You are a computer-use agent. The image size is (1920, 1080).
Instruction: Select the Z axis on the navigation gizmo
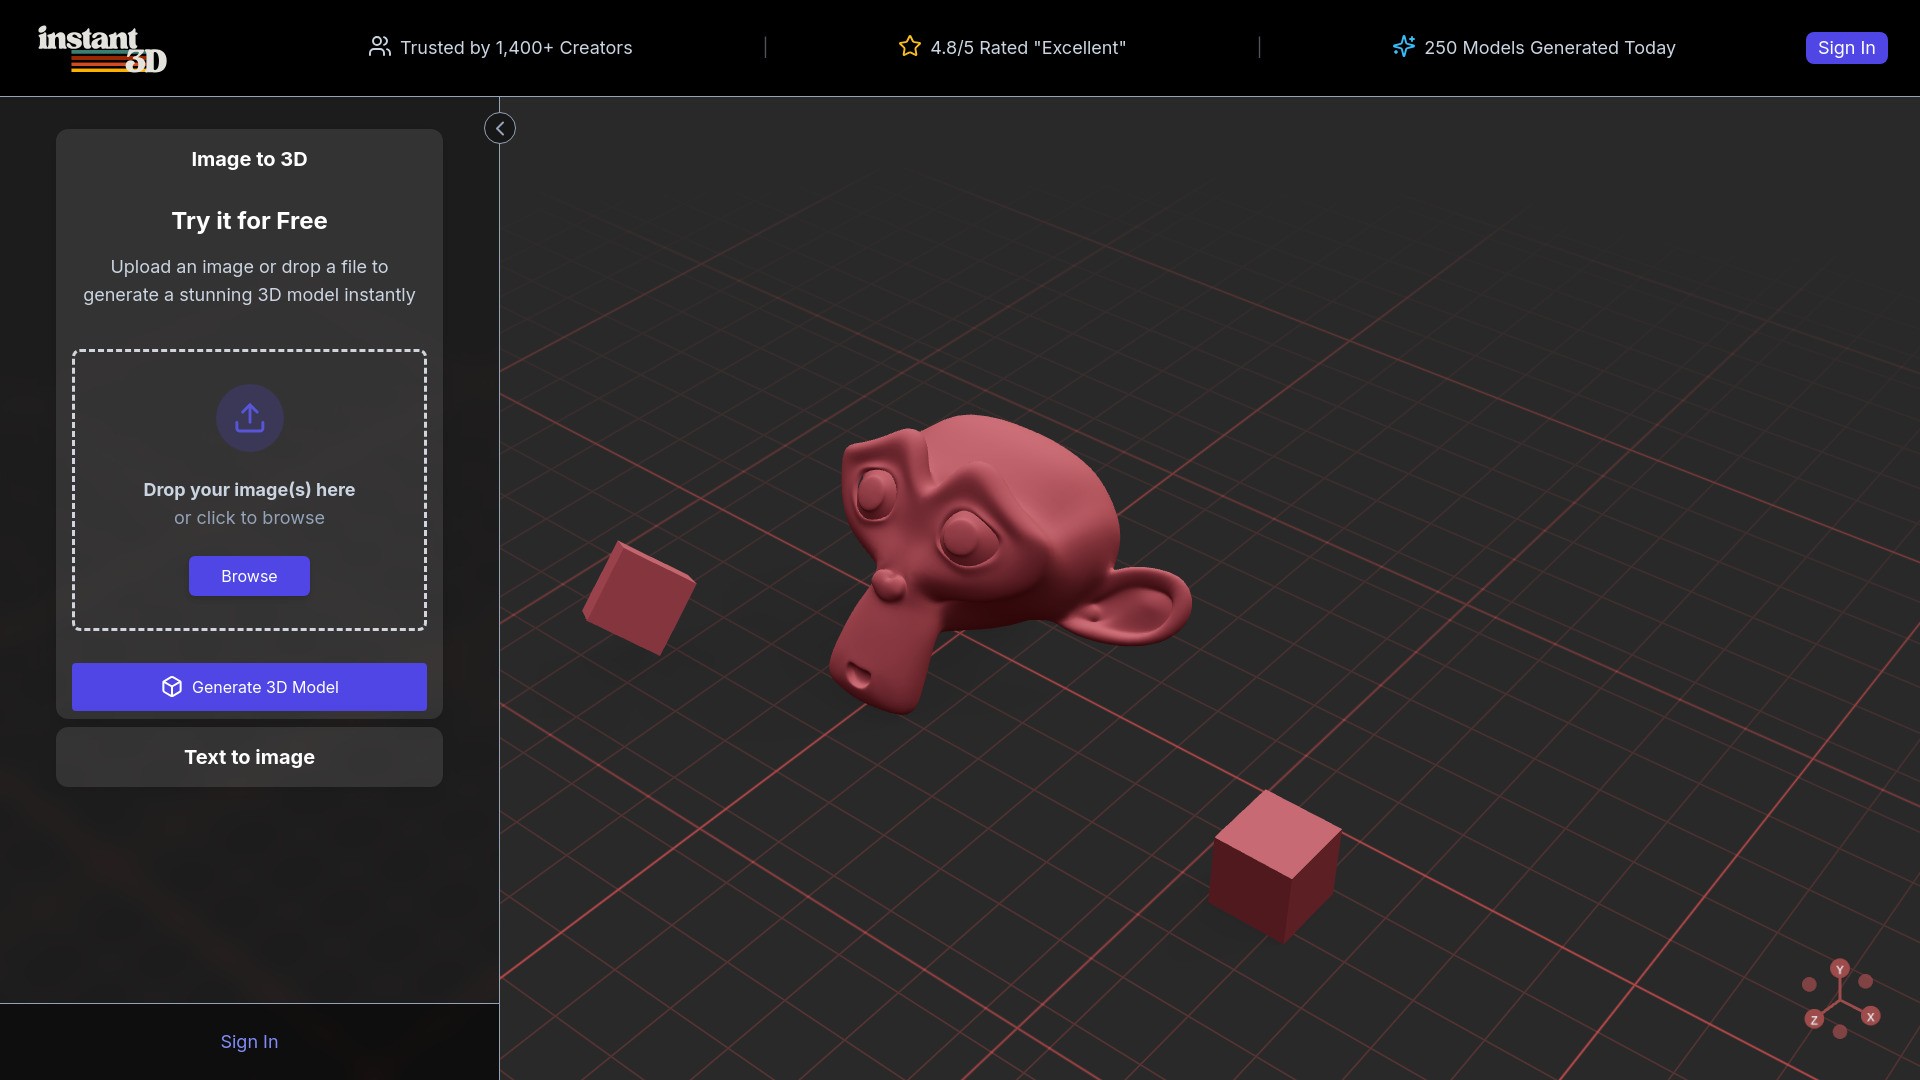[x=1813, y=1018]
